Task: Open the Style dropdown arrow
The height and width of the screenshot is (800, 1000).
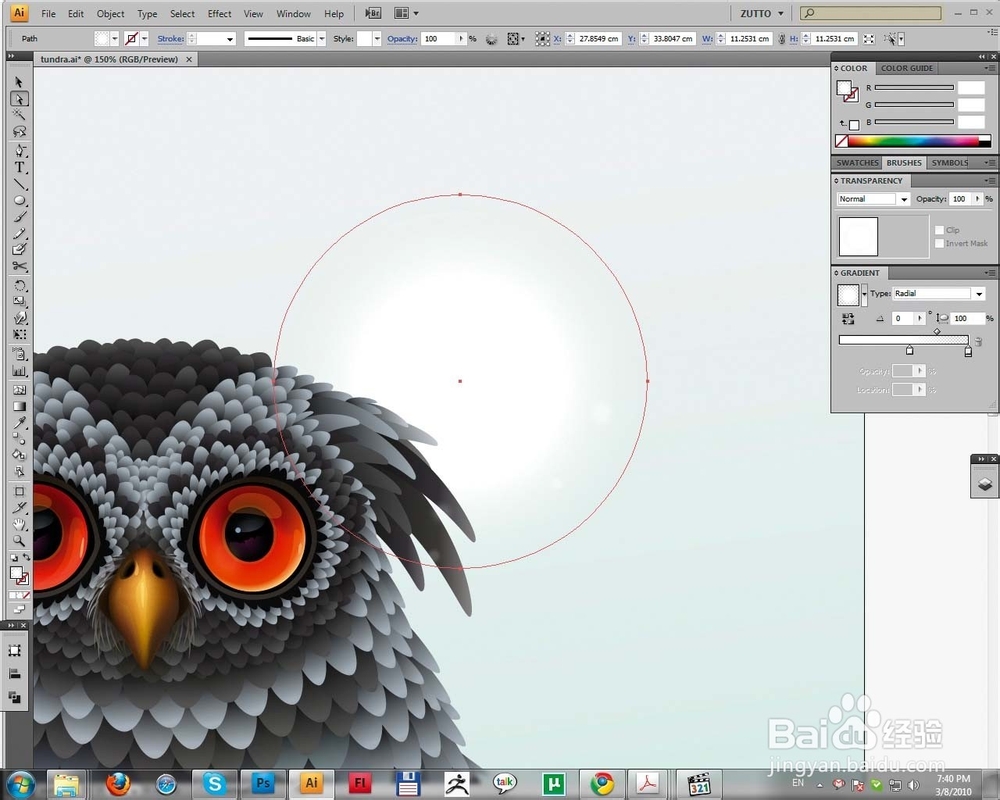Action: [377, 39]
